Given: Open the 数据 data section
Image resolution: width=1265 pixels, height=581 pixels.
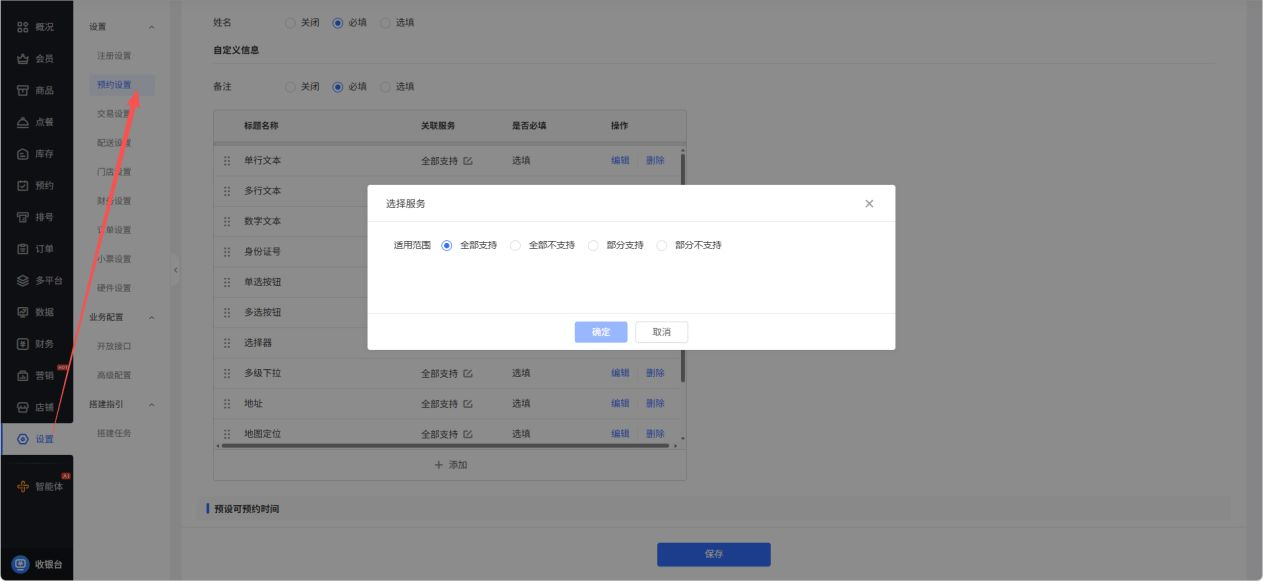Looking at the screenshot, I should click(x=36, y=312).
